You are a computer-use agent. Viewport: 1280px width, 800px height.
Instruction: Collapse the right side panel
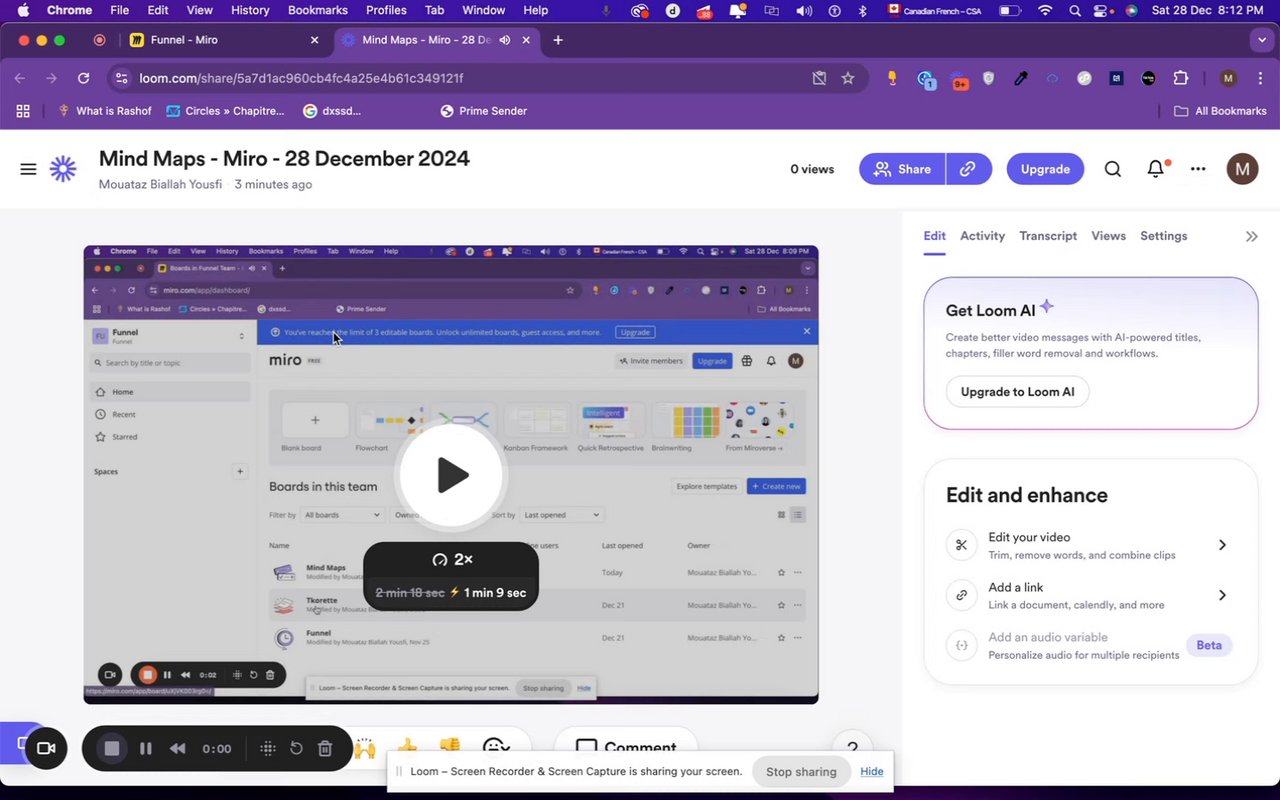[1251, 237]
